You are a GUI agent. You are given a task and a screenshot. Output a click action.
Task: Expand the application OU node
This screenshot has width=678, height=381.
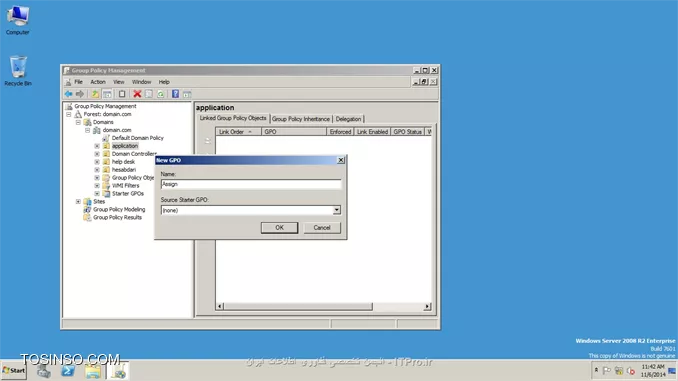point(97,146)
